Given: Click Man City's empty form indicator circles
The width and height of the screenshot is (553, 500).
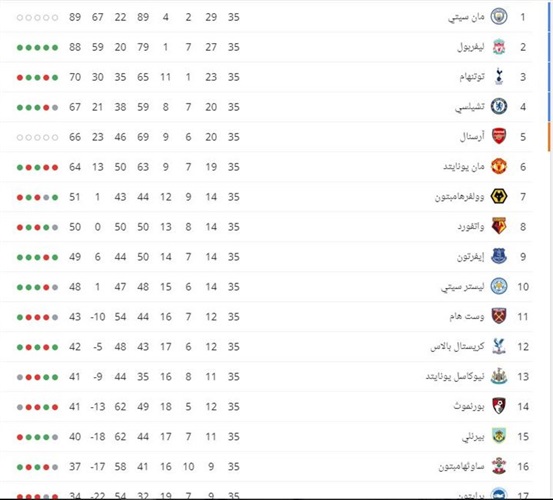Looking at the screenshot, I should click(x=37, y=17).
